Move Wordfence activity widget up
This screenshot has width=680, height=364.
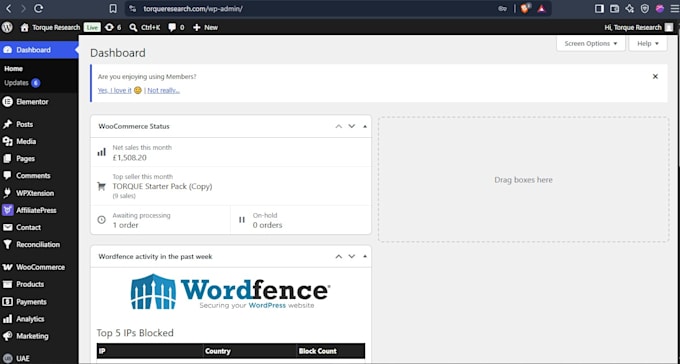[x=339, y=256]
